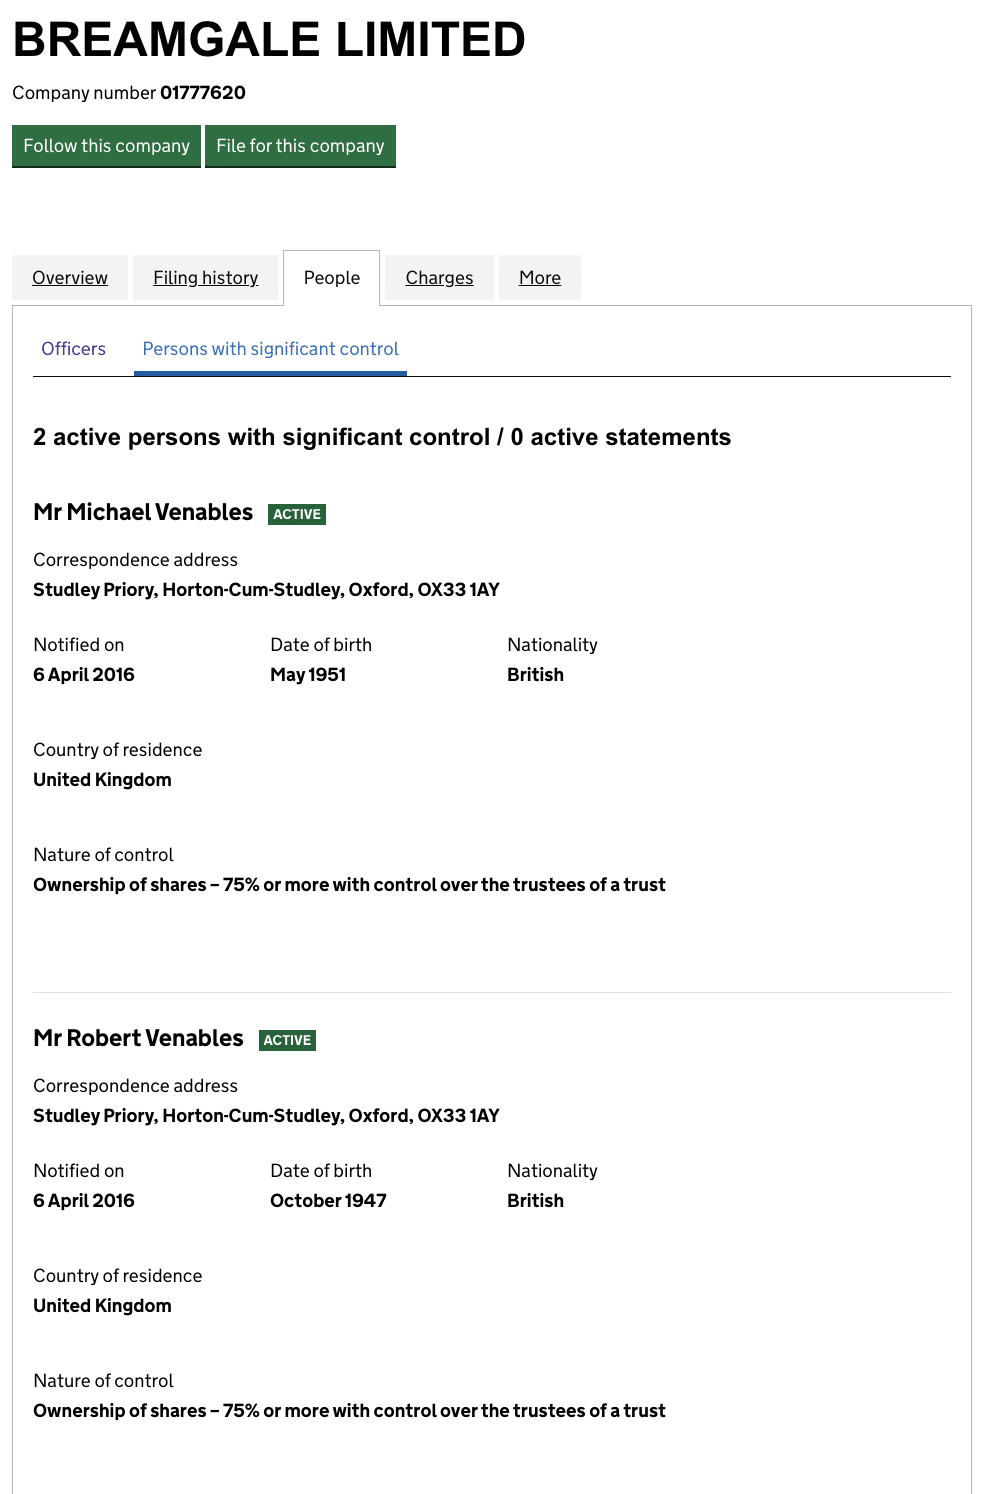Go to the Charges tab
Image resolution: width=1000 pixels, height=1494 pixels.
439,278
